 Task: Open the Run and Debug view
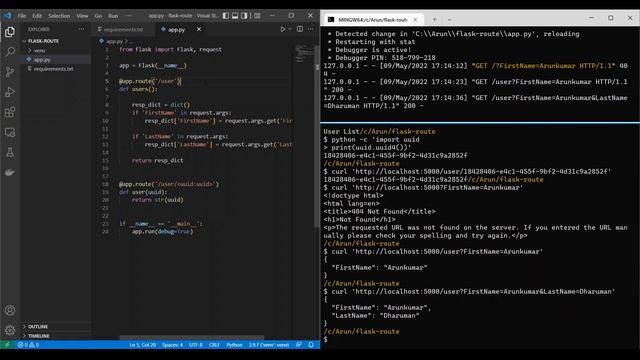tap(10, 92)
